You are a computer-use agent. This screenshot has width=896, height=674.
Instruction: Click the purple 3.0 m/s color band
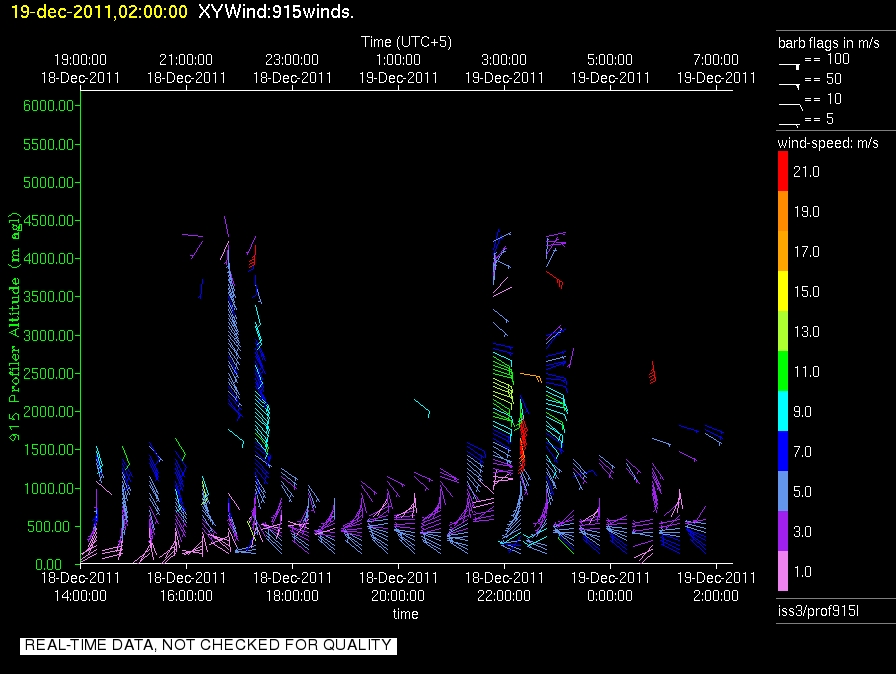pos(783,531)
